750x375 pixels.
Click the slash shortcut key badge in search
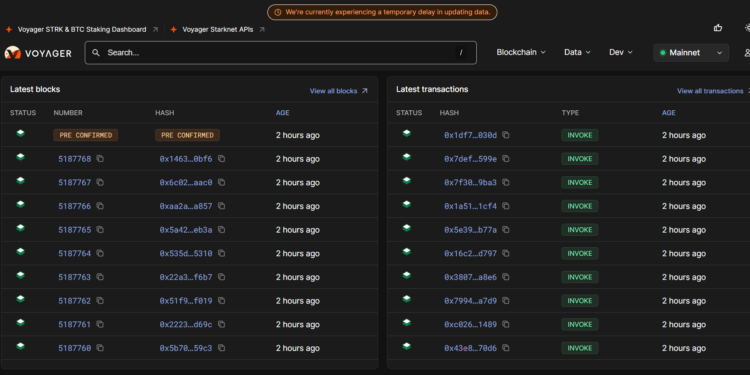click(461, 53)
